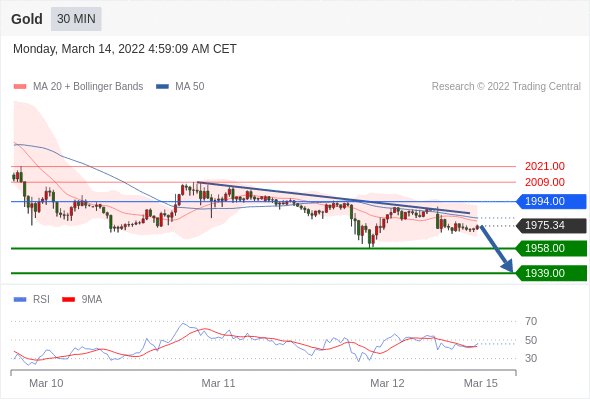Click the 30 MIN timeframe button
Viewport: 590px width, 400px height.
(x=76, y=19)
